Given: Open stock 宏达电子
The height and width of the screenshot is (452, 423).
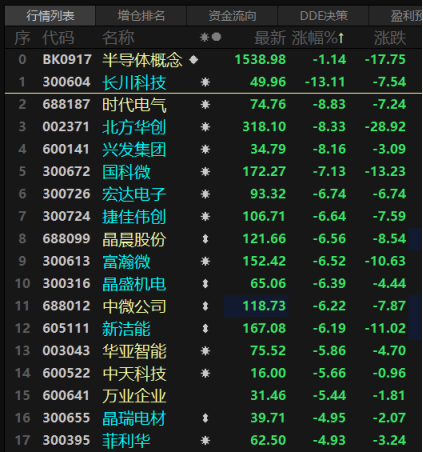Looking at the screenshot, I should click(134, 194).
